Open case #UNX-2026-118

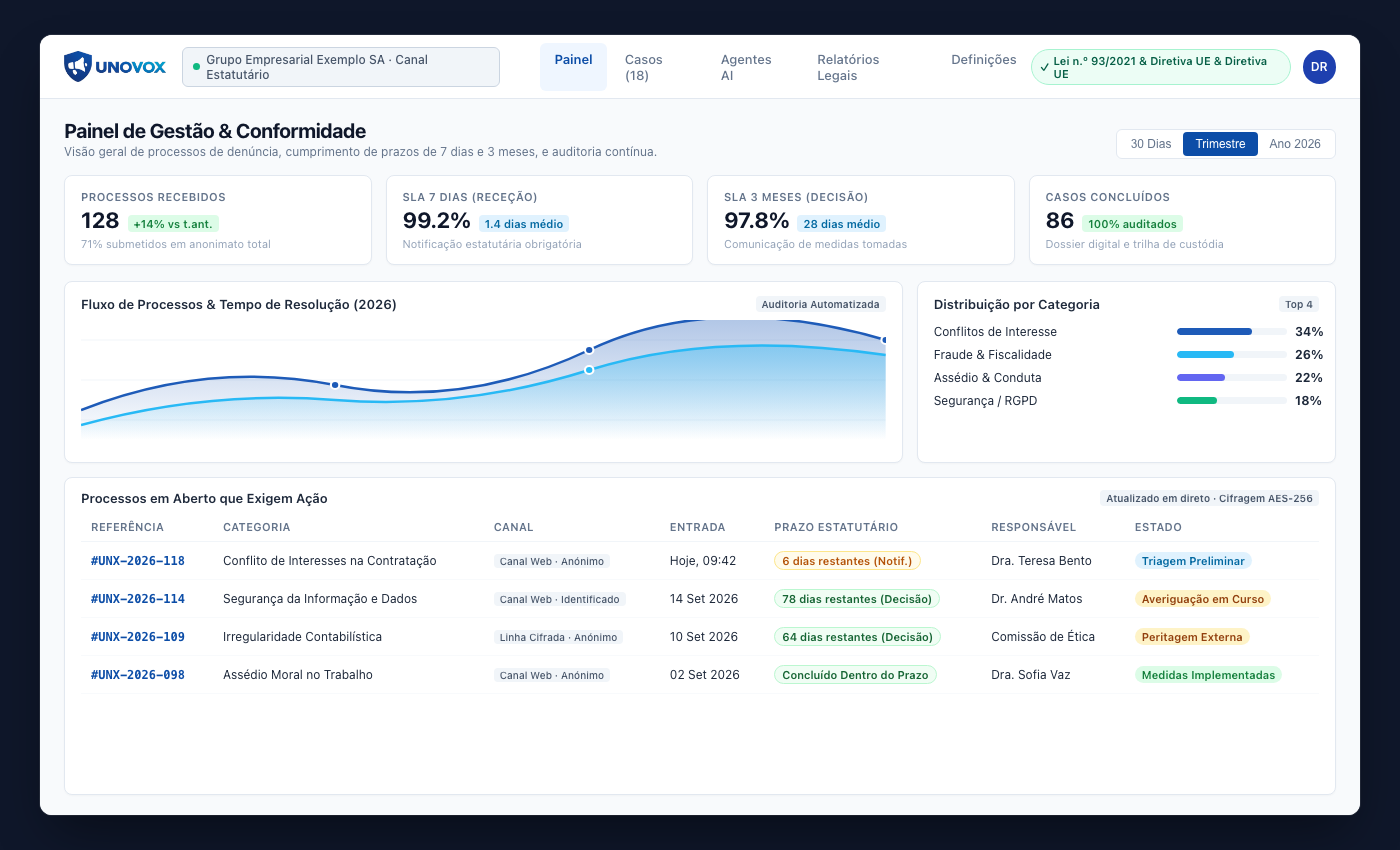pos(138,561)
